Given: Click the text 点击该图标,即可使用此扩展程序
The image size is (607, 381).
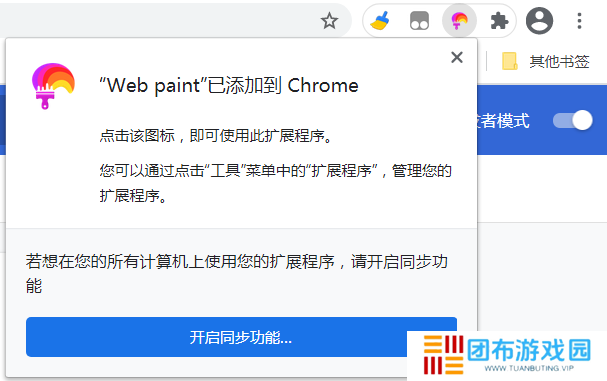Looking at the screenshot, I should point(216,136).
